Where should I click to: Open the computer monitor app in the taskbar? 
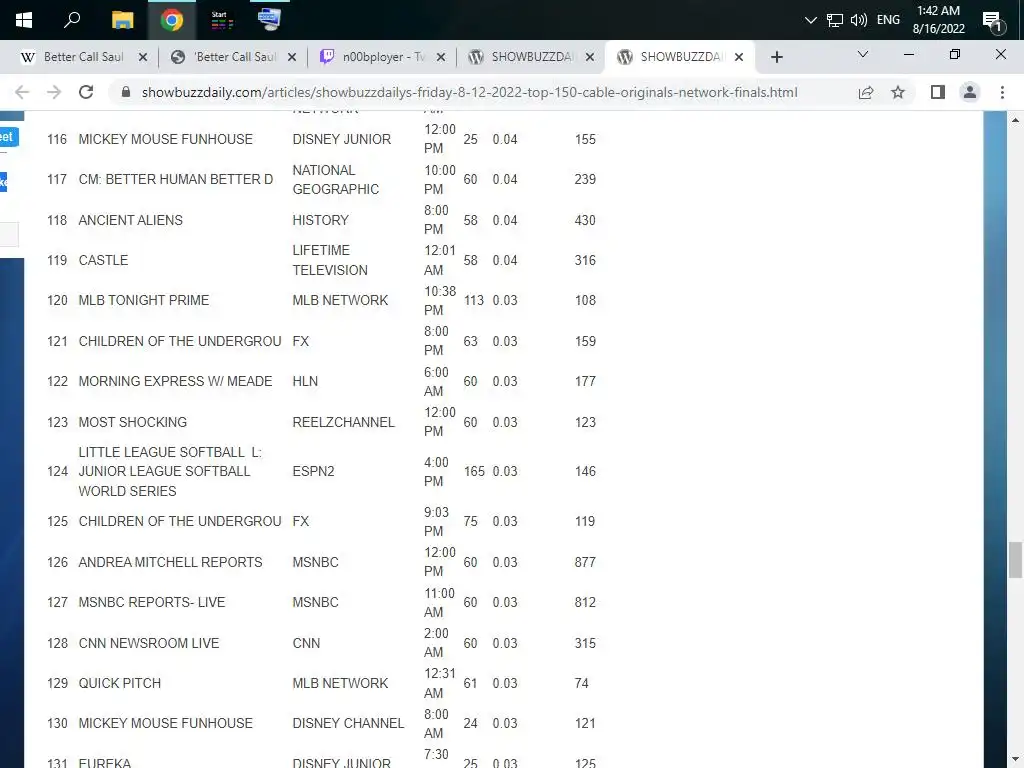tap(269, 20)
